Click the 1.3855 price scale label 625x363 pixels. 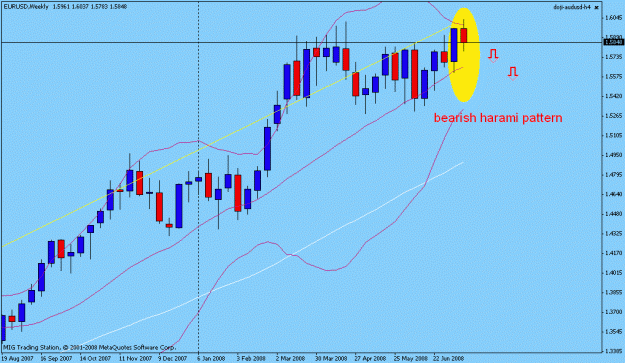[613, 292]
